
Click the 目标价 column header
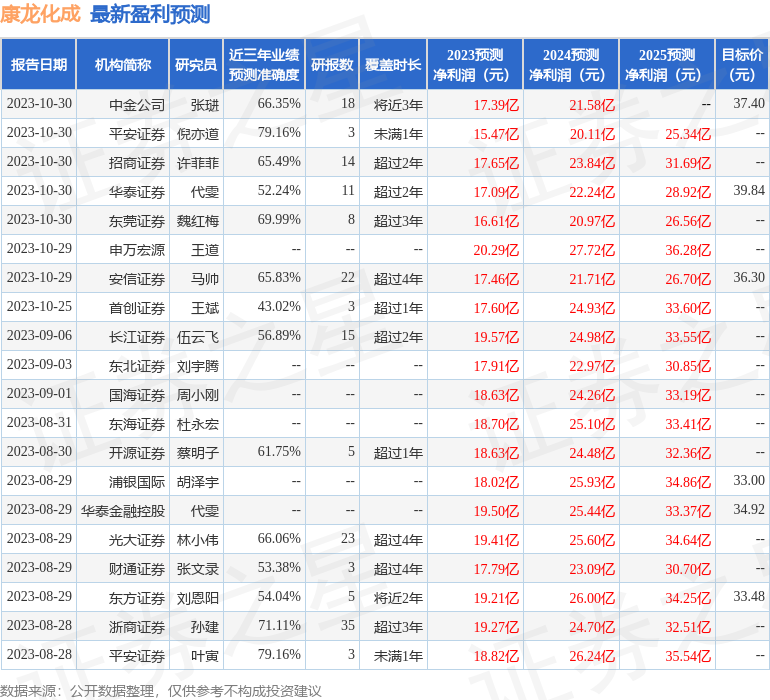pyautogui.click(x=742, y=64)
